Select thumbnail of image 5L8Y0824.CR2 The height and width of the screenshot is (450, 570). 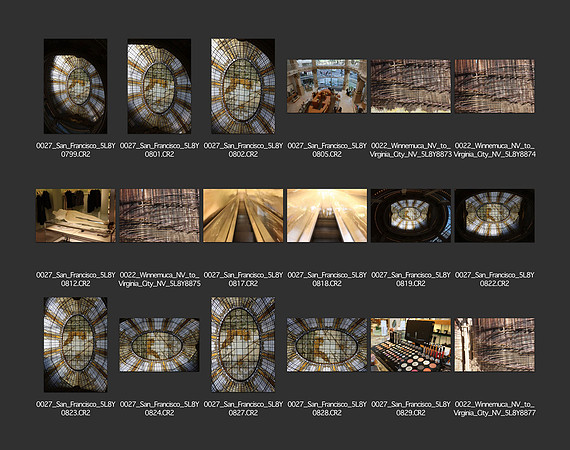tap(159, 345)
